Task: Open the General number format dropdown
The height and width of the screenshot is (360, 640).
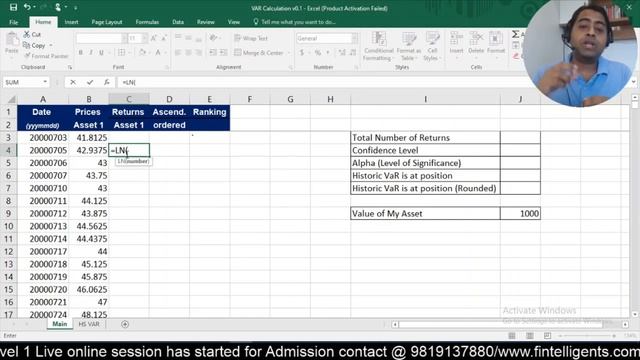Action: pos(354,38)
